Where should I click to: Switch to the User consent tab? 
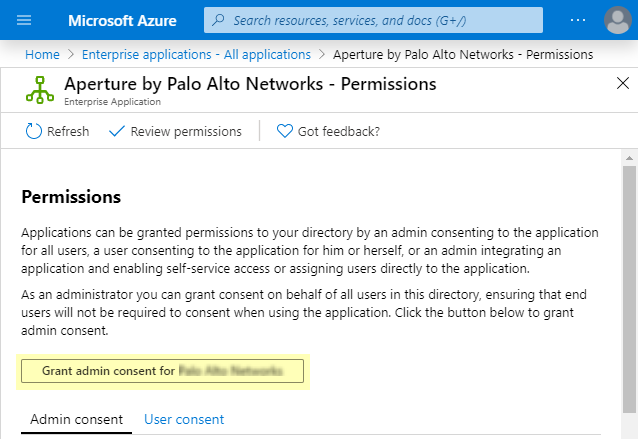tap(184, 419)
